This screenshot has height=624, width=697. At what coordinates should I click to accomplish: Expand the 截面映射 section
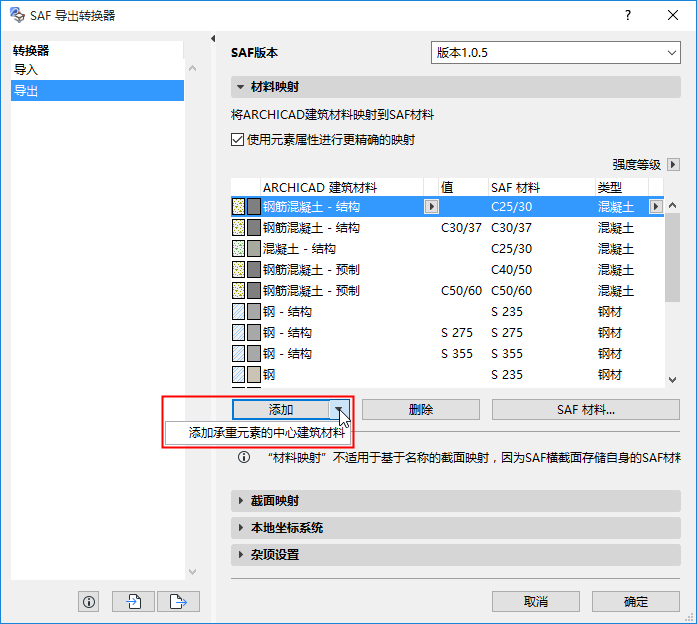pyautogui.click(x=240, y=500)
